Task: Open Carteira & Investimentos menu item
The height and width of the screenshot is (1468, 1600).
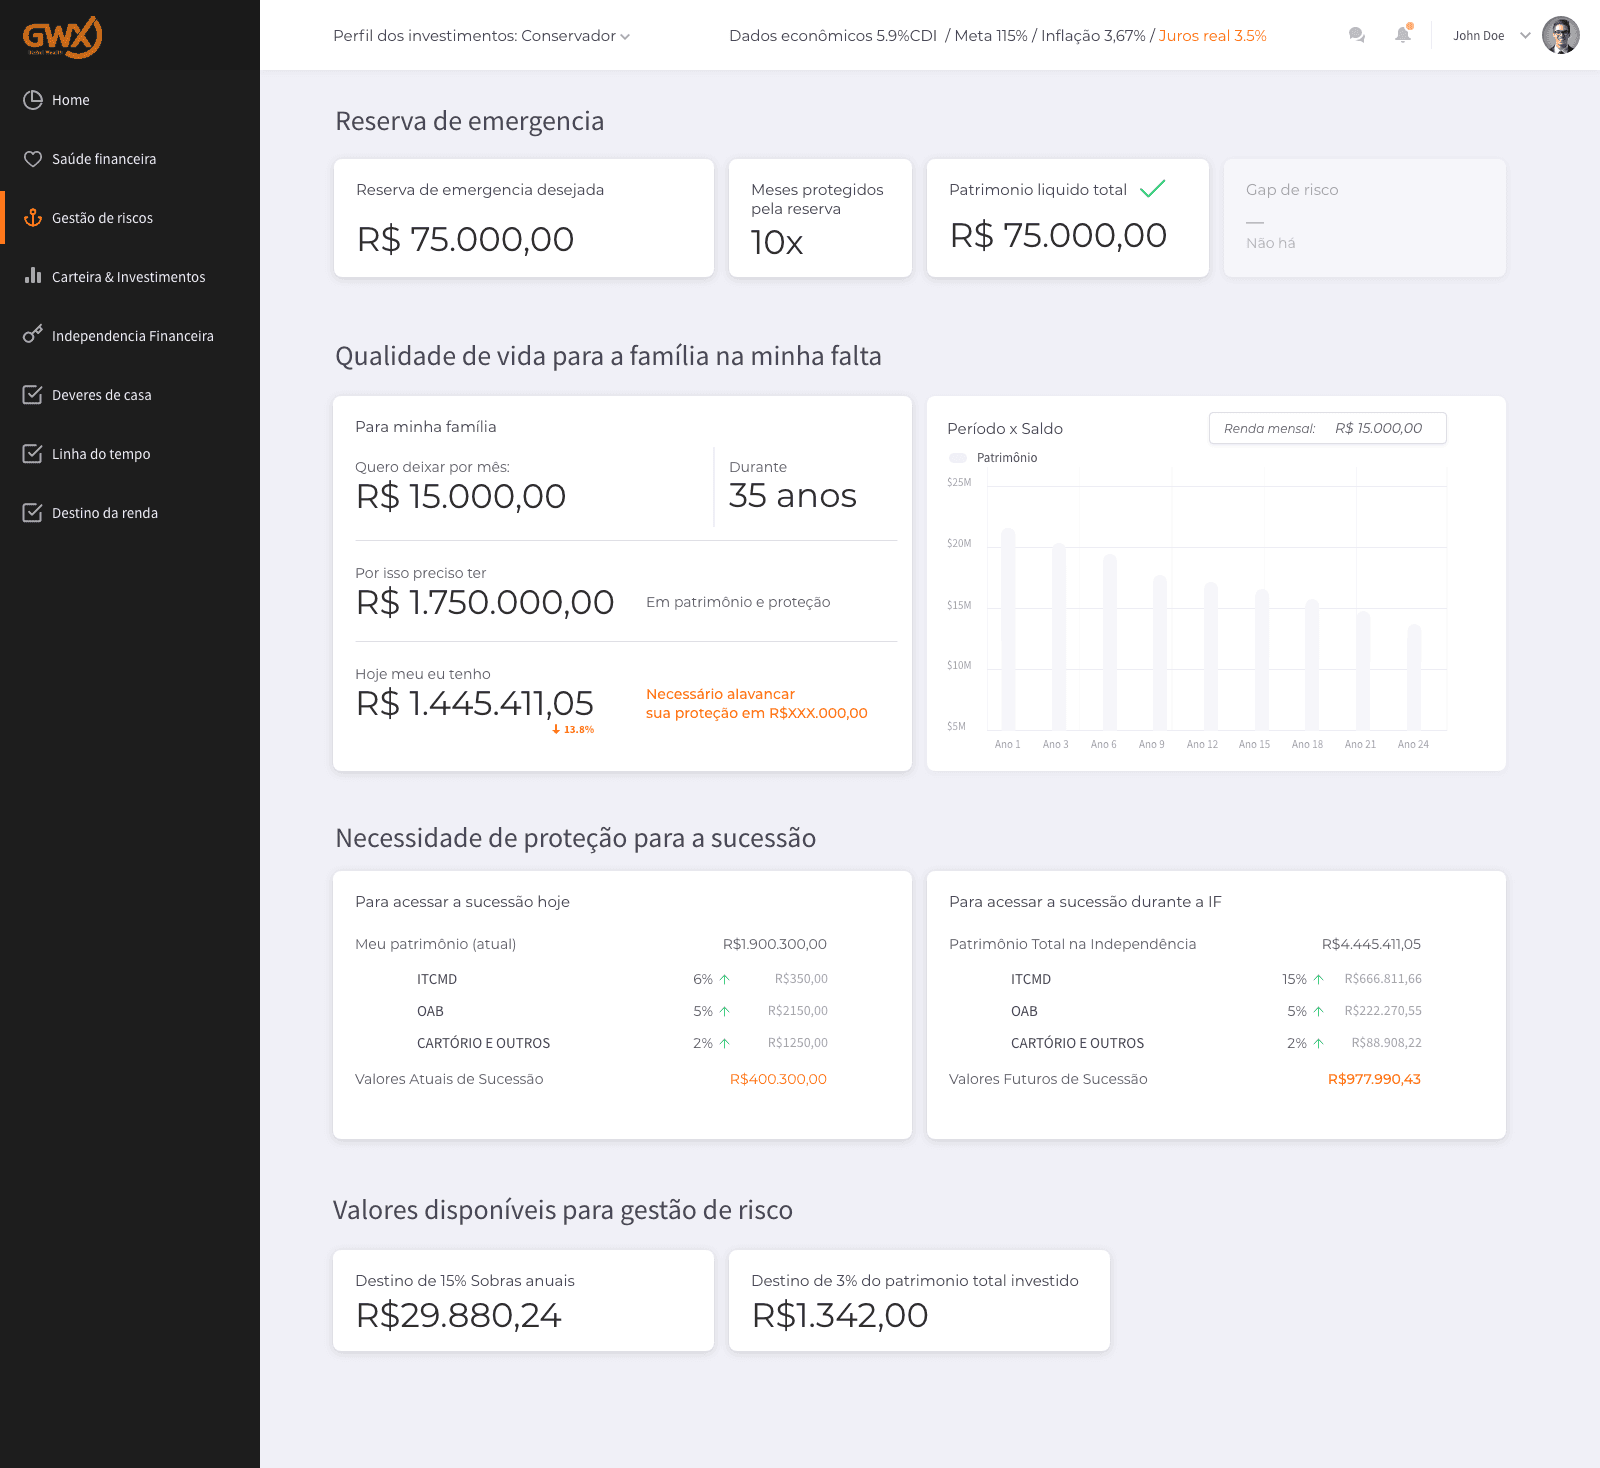Action: point(130,277)
